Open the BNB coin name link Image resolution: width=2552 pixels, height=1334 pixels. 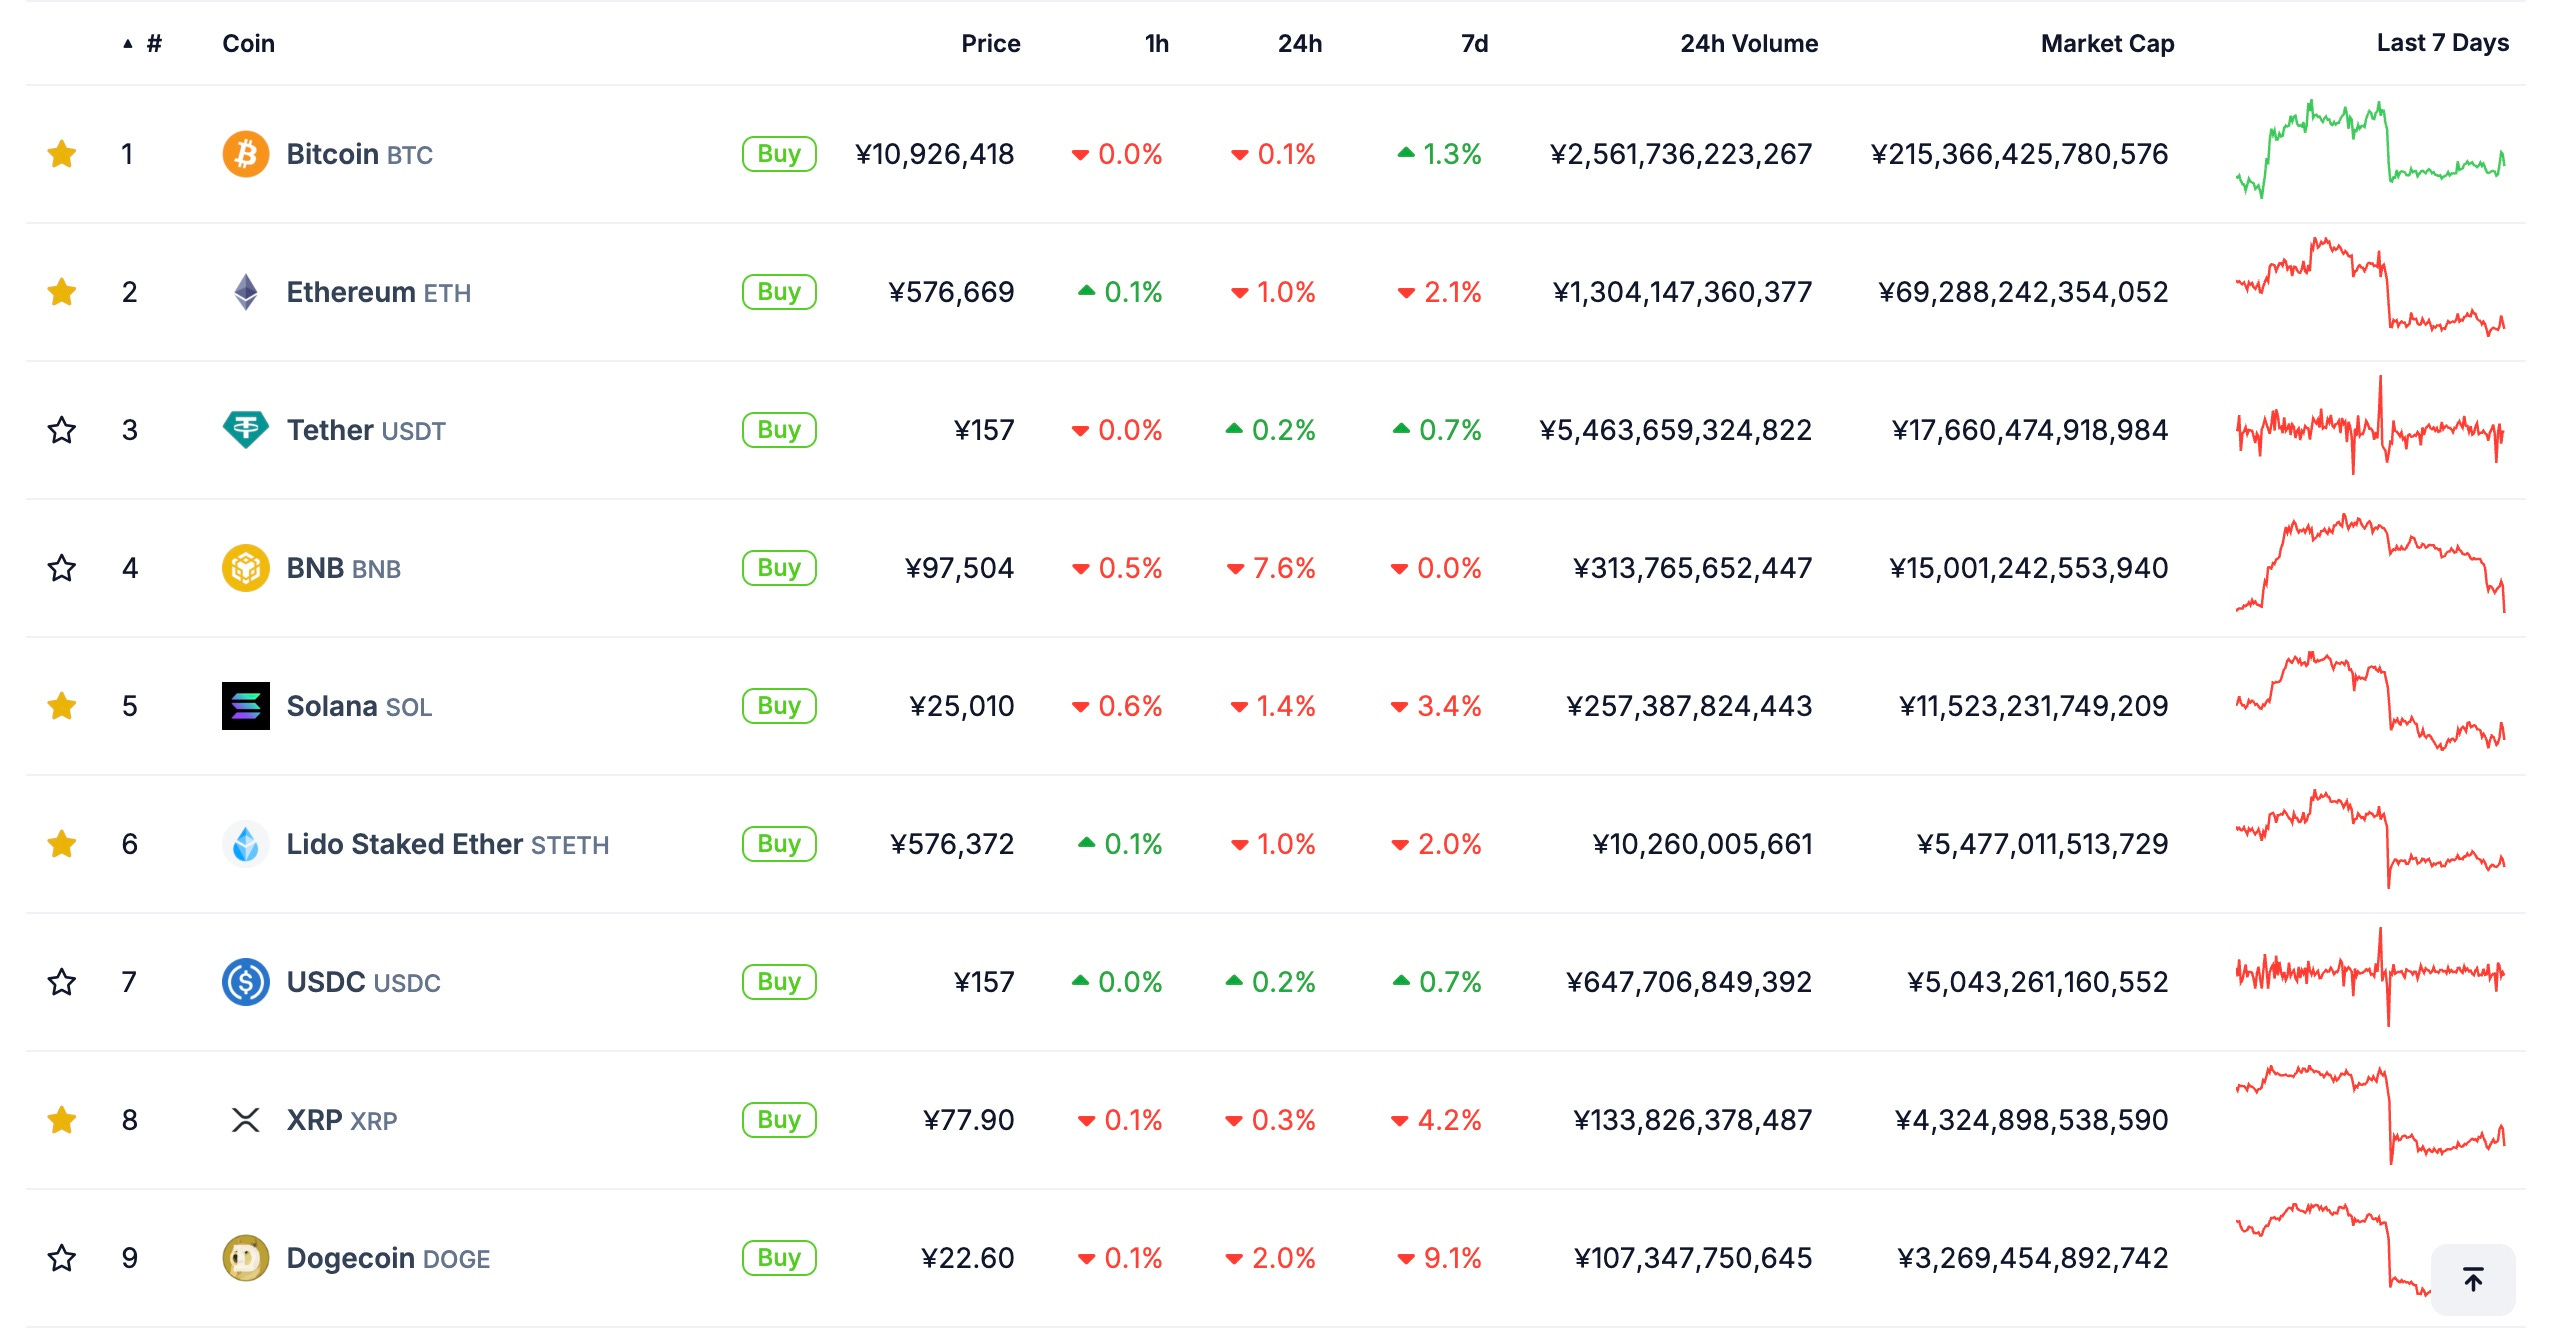(x=343, y=568)
